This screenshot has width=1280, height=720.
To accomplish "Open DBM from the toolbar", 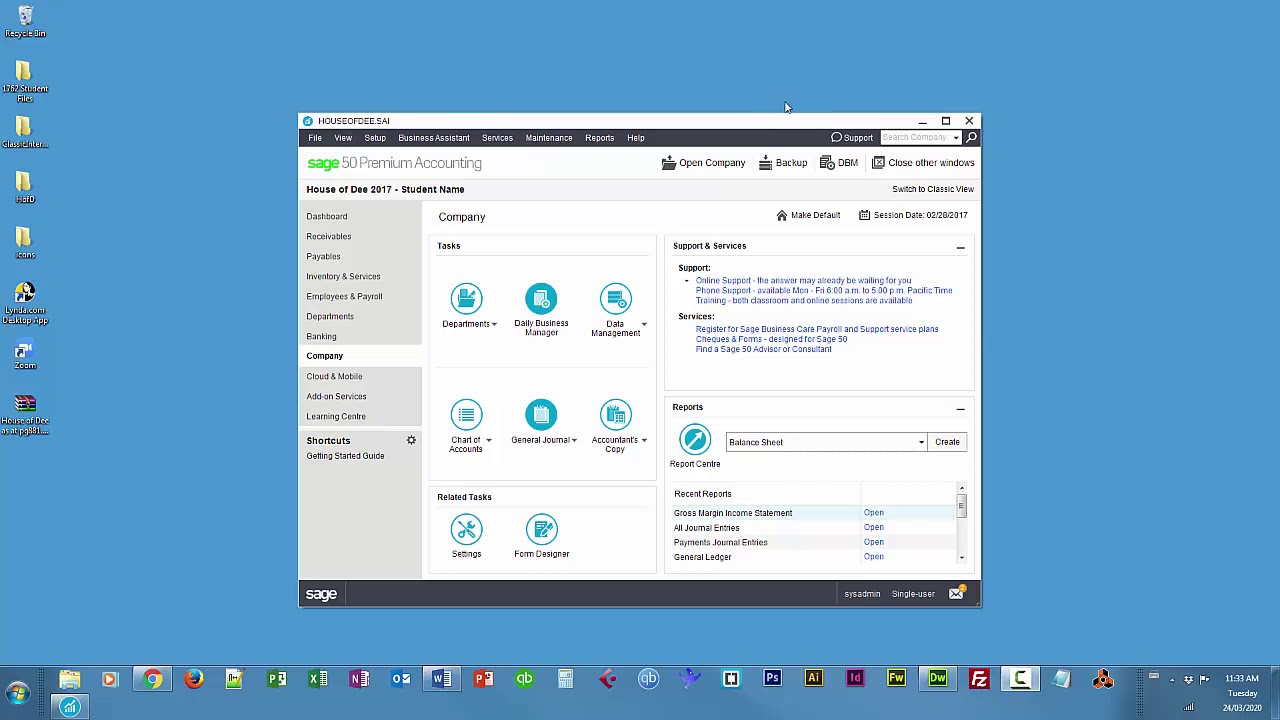I will [x=839, y=163].
